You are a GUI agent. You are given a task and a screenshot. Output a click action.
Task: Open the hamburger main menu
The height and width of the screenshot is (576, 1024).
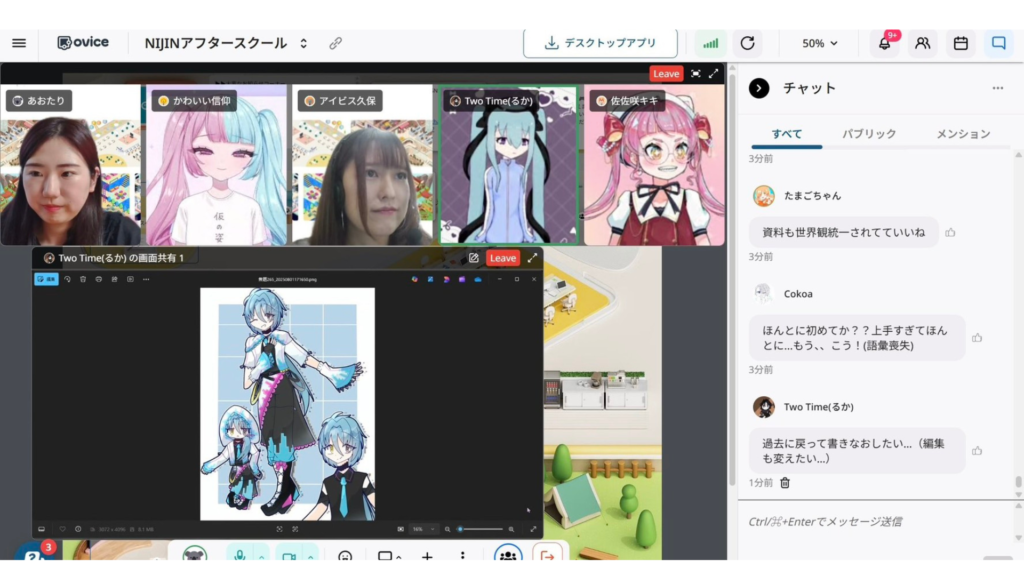tap(19, 43)
